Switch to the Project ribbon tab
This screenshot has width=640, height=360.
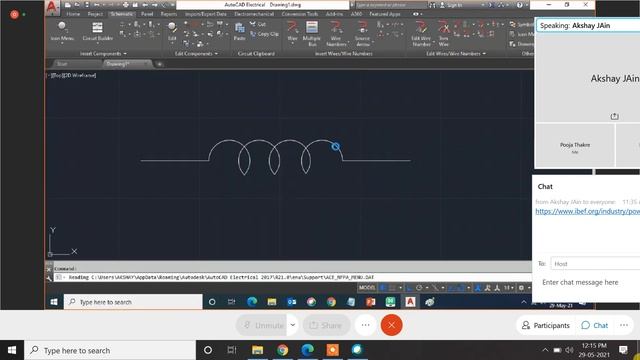95,14
